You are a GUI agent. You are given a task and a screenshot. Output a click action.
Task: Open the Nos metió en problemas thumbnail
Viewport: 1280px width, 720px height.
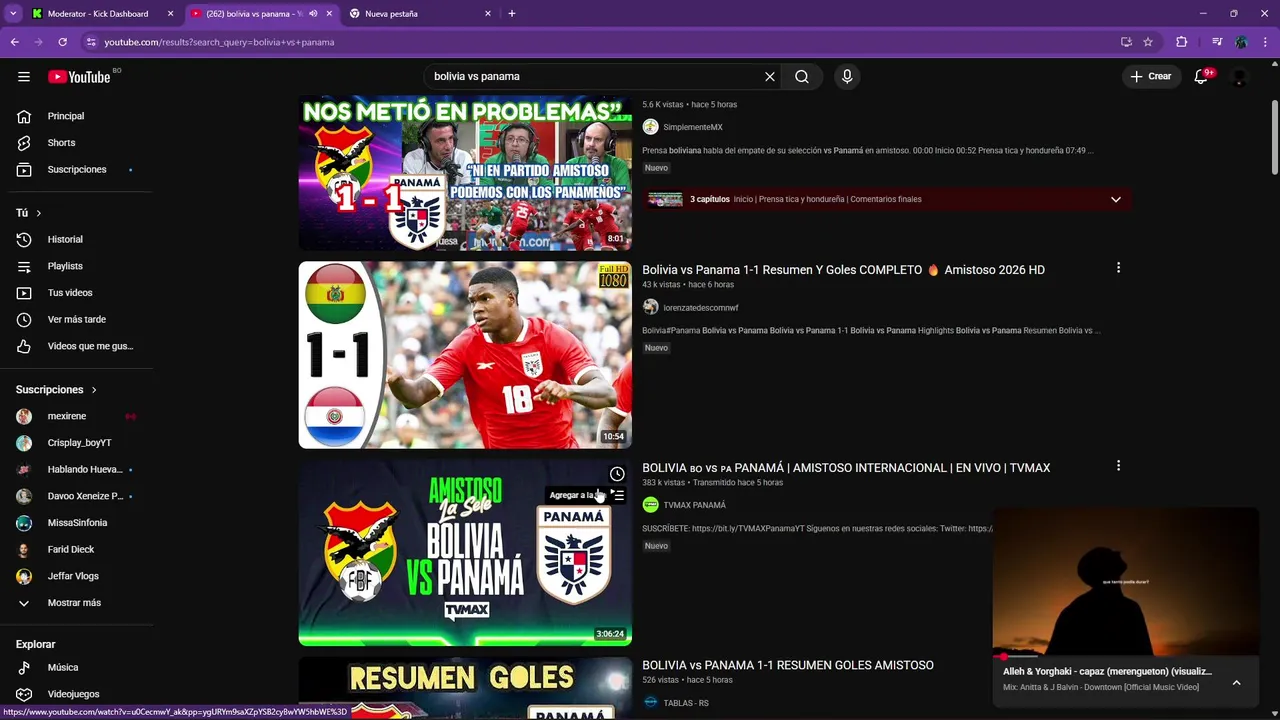click(465, 173)
